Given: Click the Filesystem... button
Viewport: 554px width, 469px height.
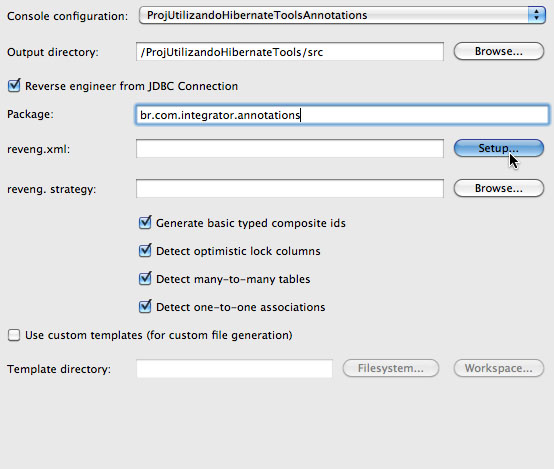Looking at the screenshot, I should tap(391, 368).
